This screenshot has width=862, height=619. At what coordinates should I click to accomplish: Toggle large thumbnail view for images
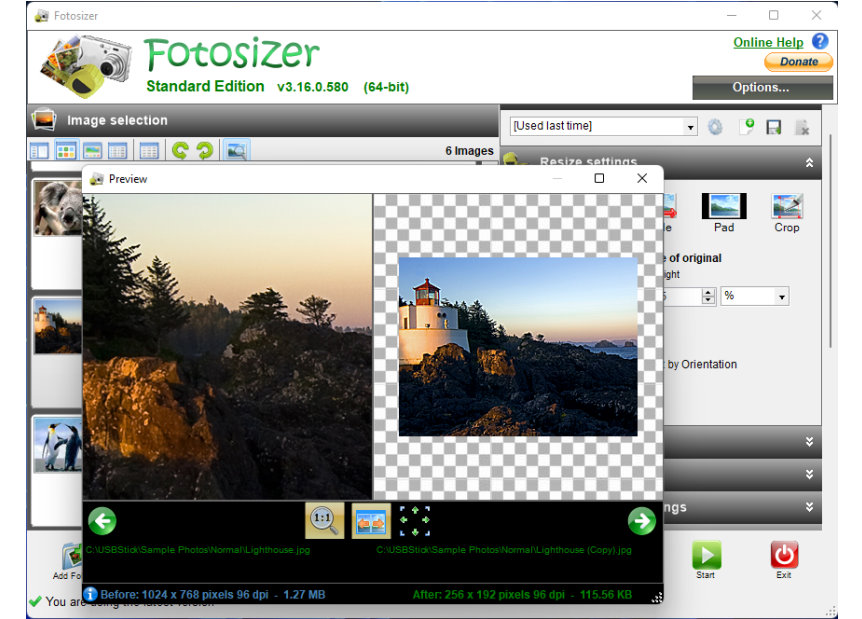pos(66,151)
